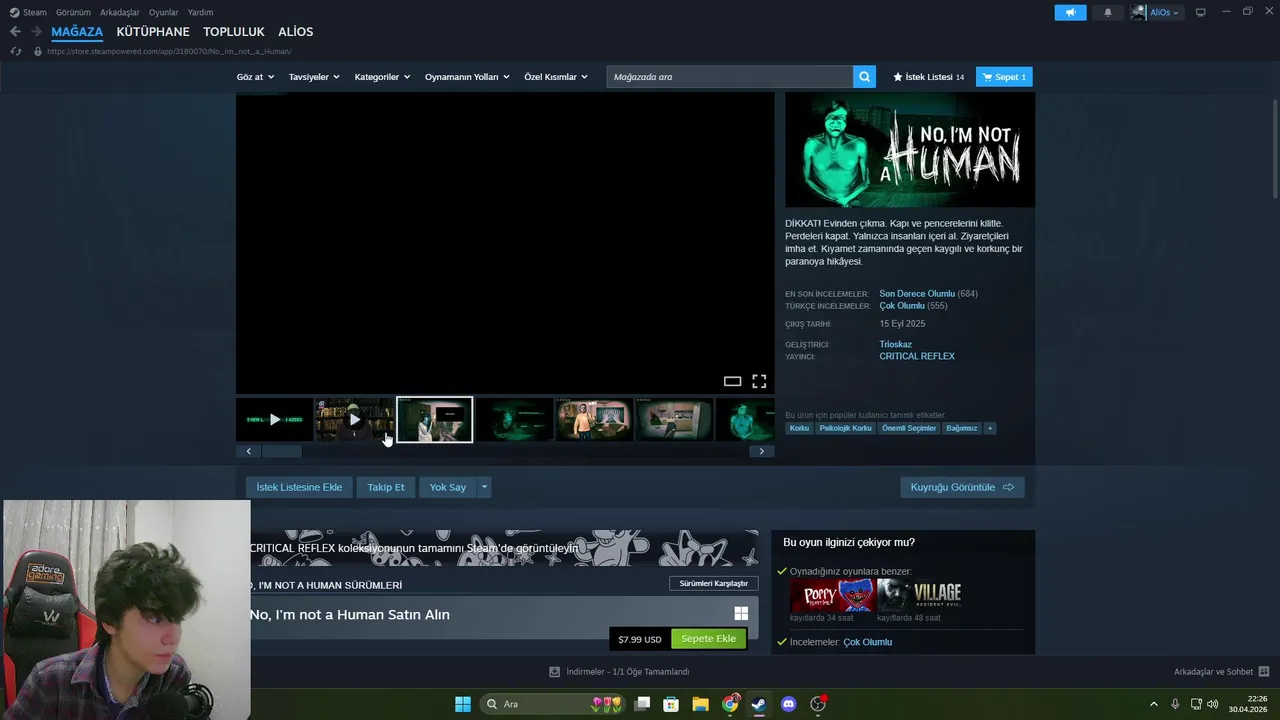Open Discord from the taskbar

coord(788,704)
